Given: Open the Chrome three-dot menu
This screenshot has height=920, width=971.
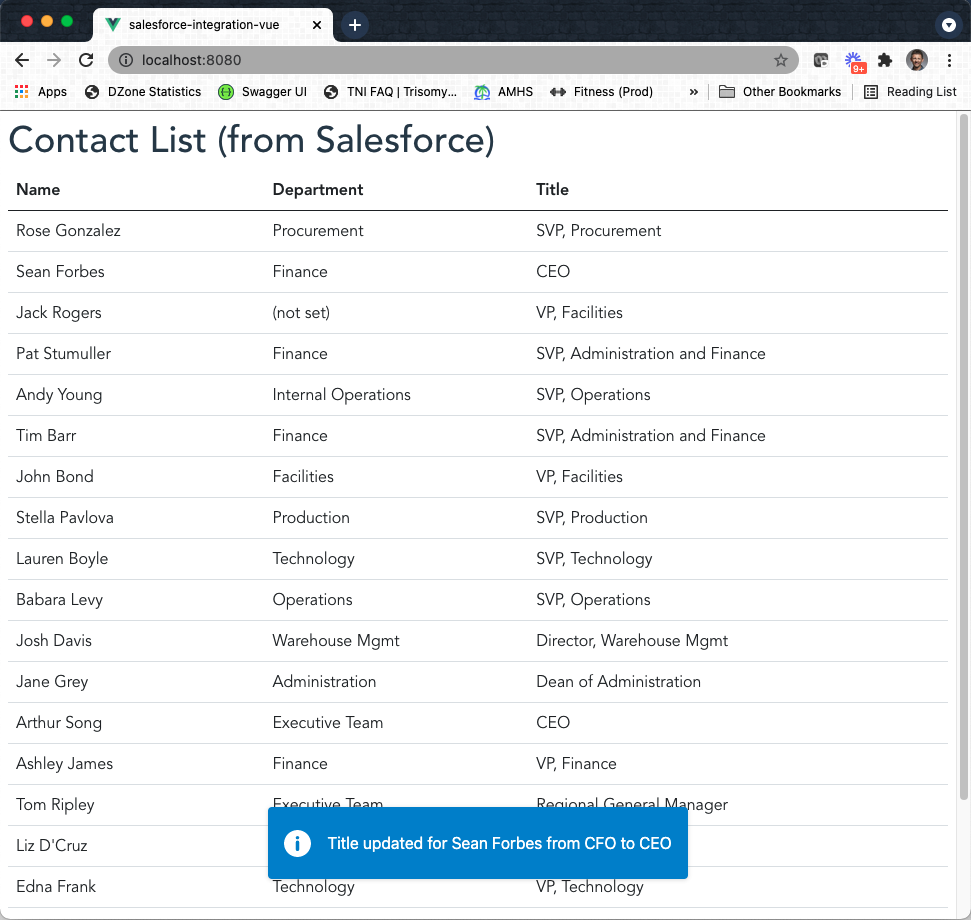Looking at the screenshot, I should point(949,60).
